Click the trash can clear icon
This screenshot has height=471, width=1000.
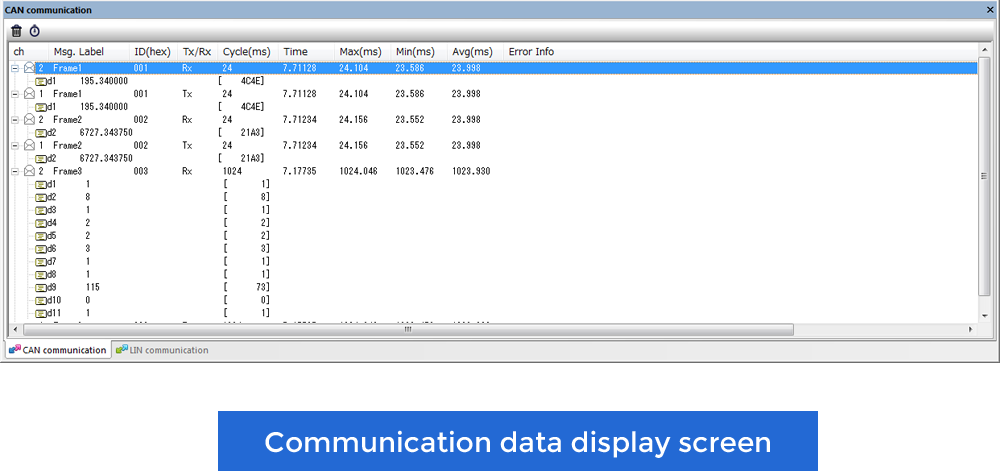16,31
